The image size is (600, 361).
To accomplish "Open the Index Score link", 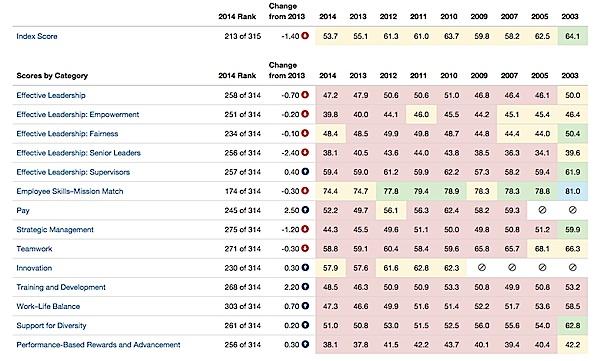I will point(37,36).
